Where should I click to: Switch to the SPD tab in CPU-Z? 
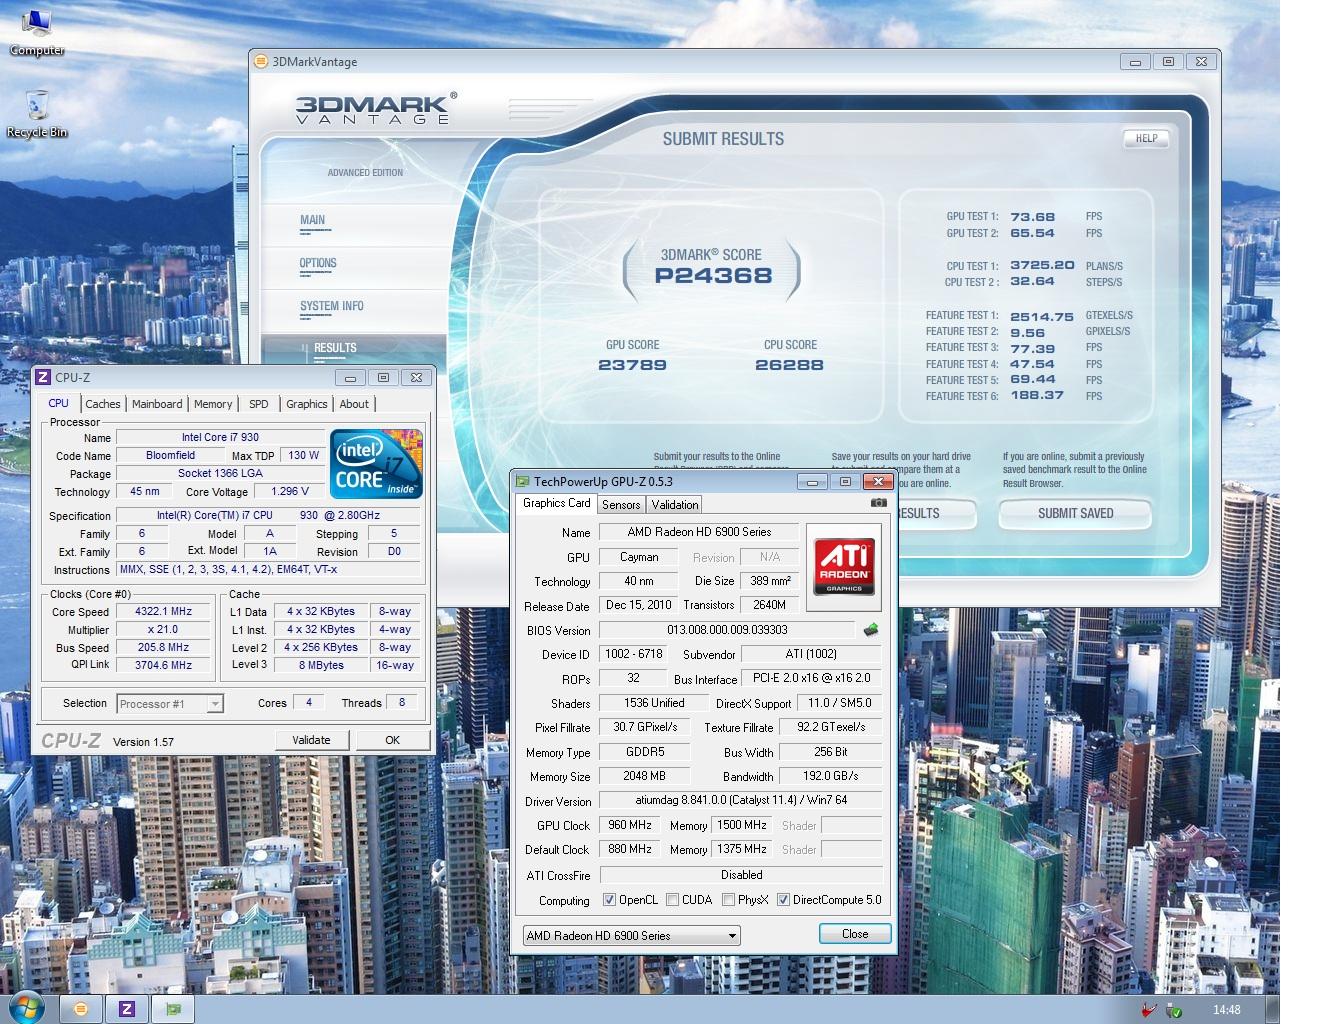tap(259, 404)
